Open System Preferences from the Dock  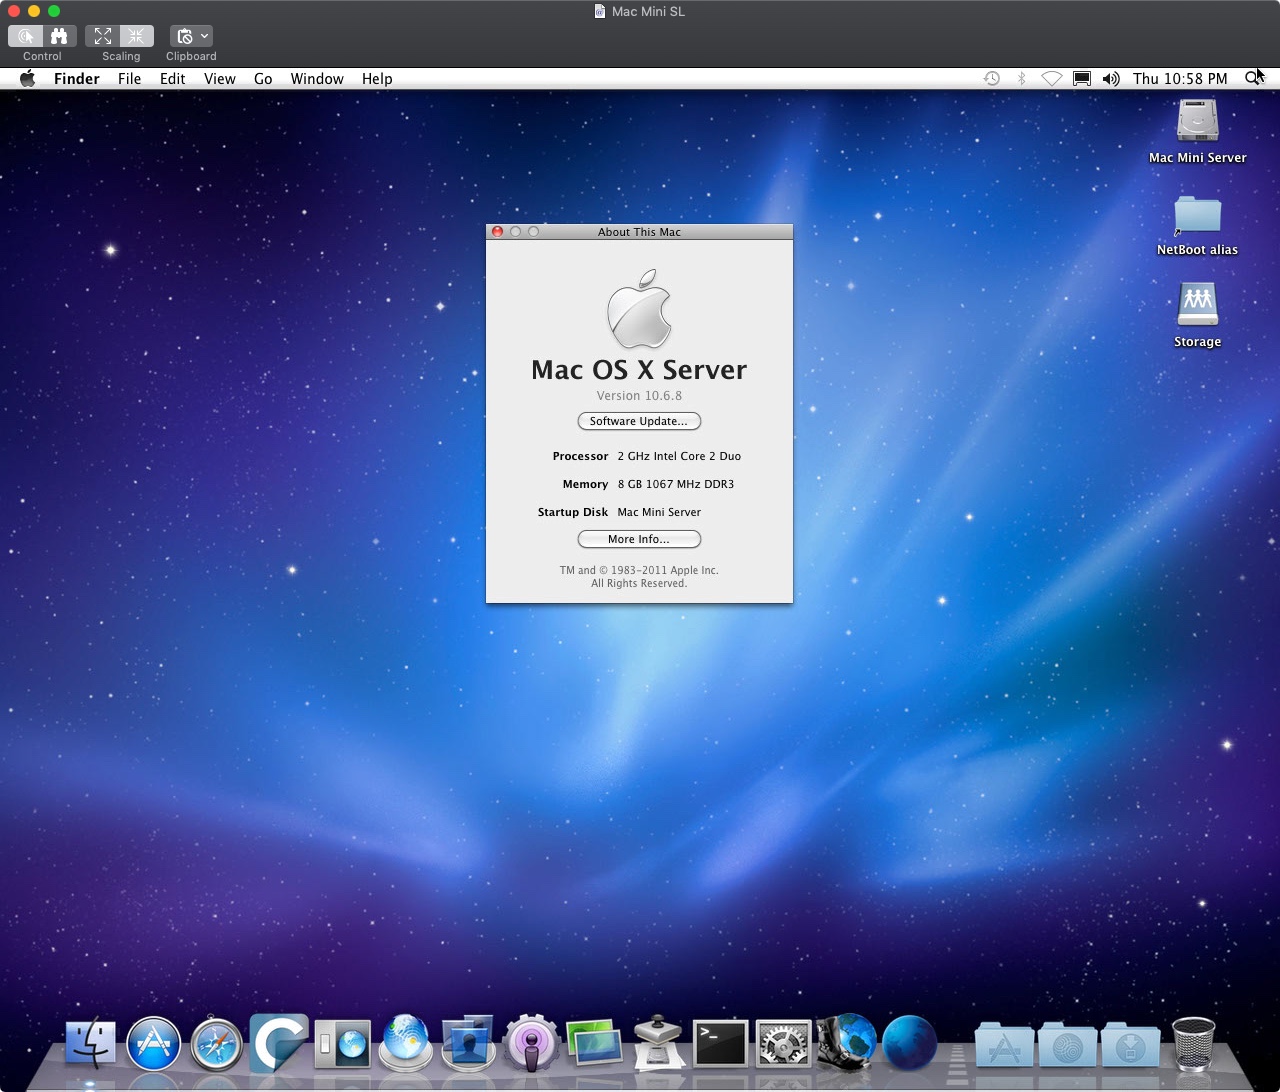[783, 1044]
